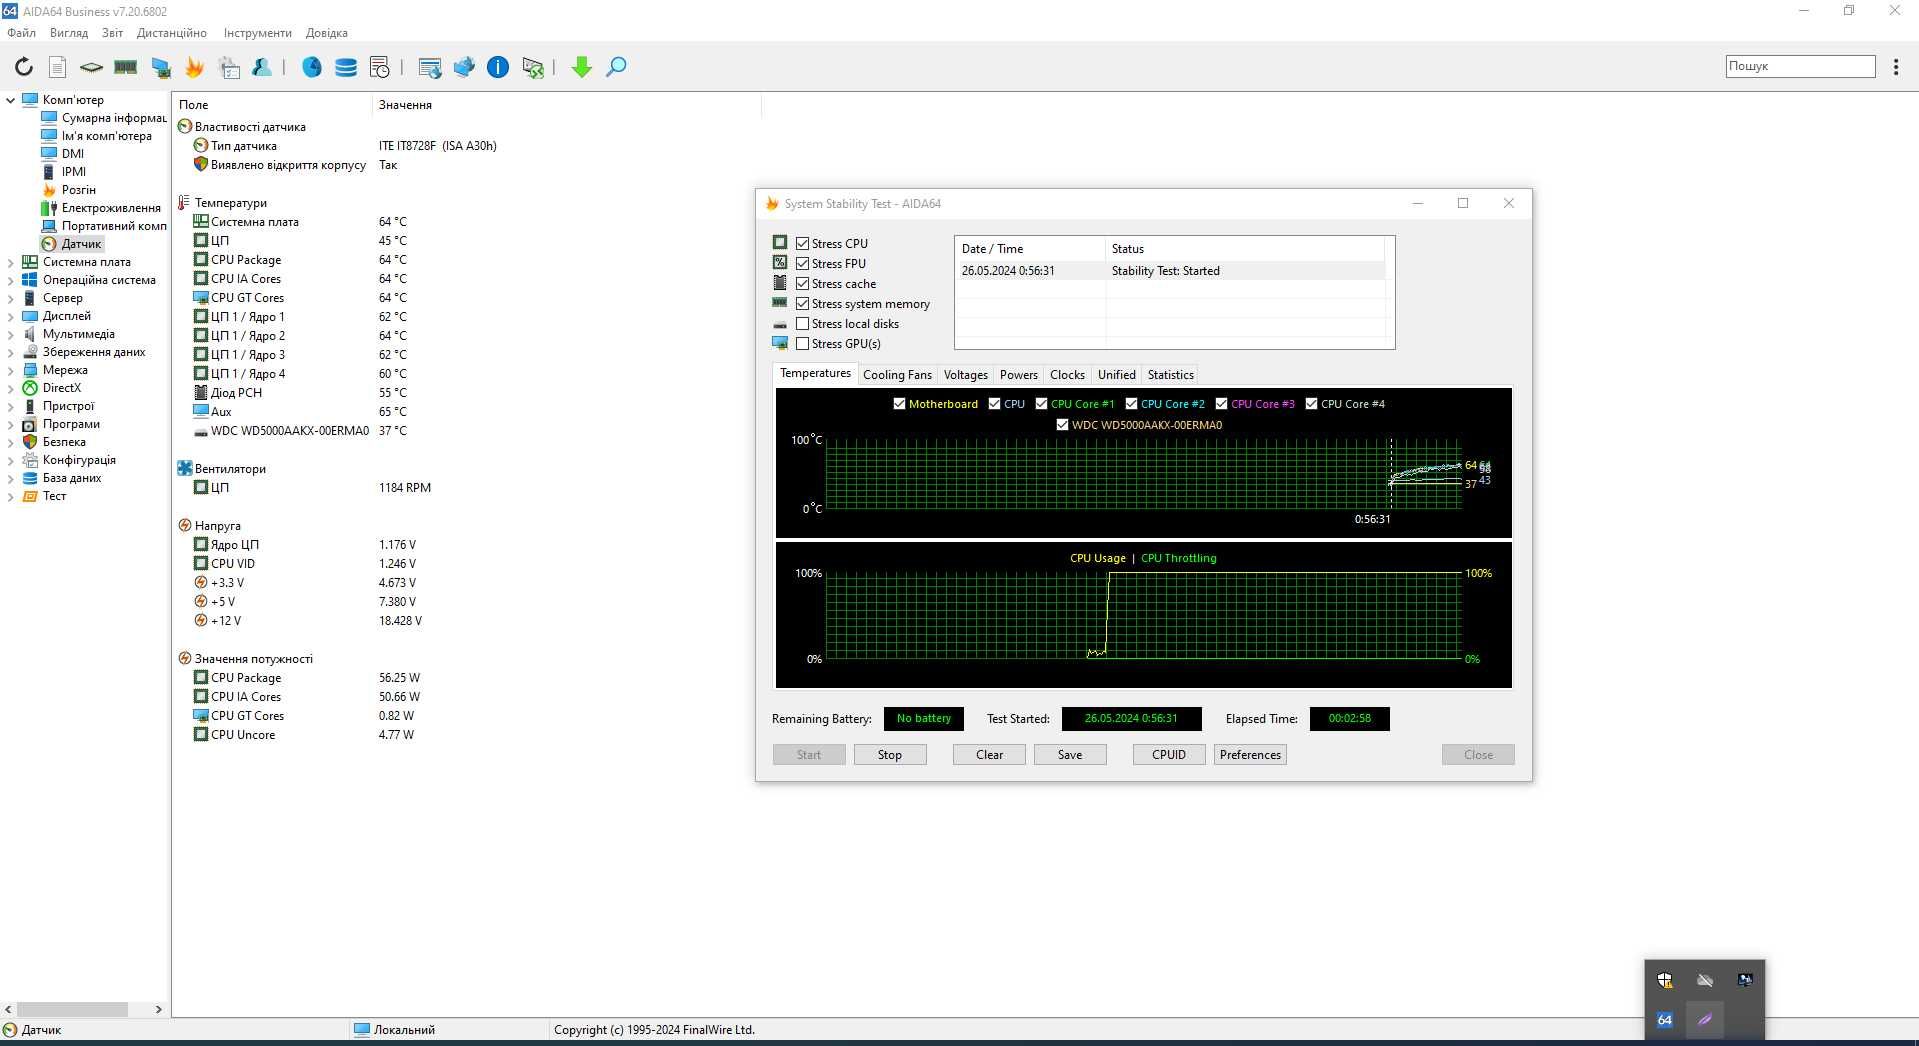Switch to Cooling Fans tab
Image resolution: width=1919 pixels, height=1046 pixels.
[897, 375]
